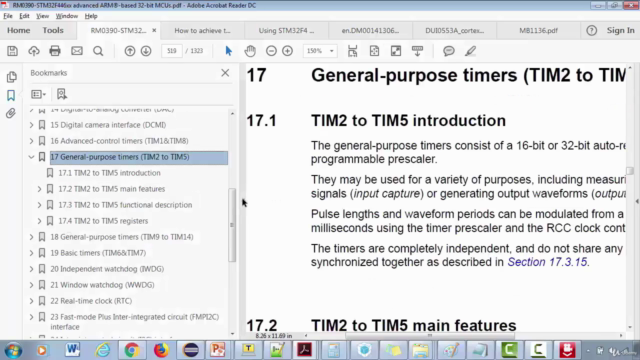Expand bookmark 15 Digital camera interface

click(31, 125)
